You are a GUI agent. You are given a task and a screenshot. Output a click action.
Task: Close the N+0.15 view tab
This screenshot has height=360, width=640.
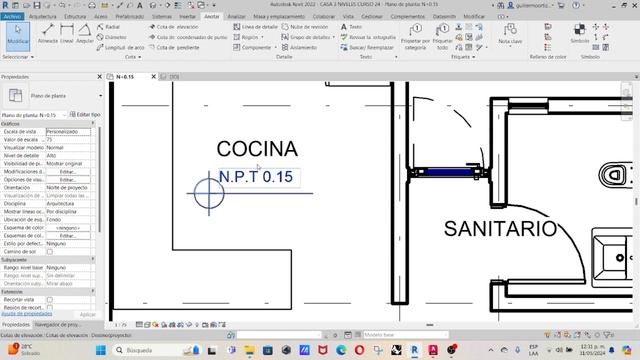(153, 76)
